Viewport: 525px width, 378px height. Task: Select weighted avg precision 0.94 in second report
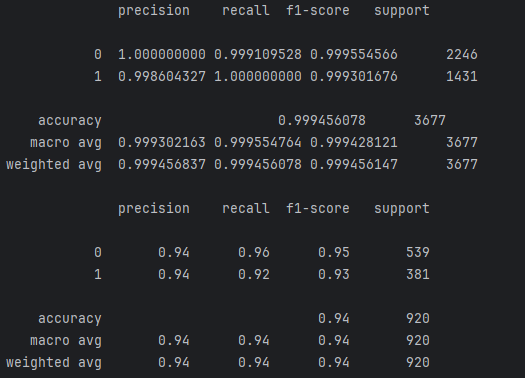click(x=174, y=363)
